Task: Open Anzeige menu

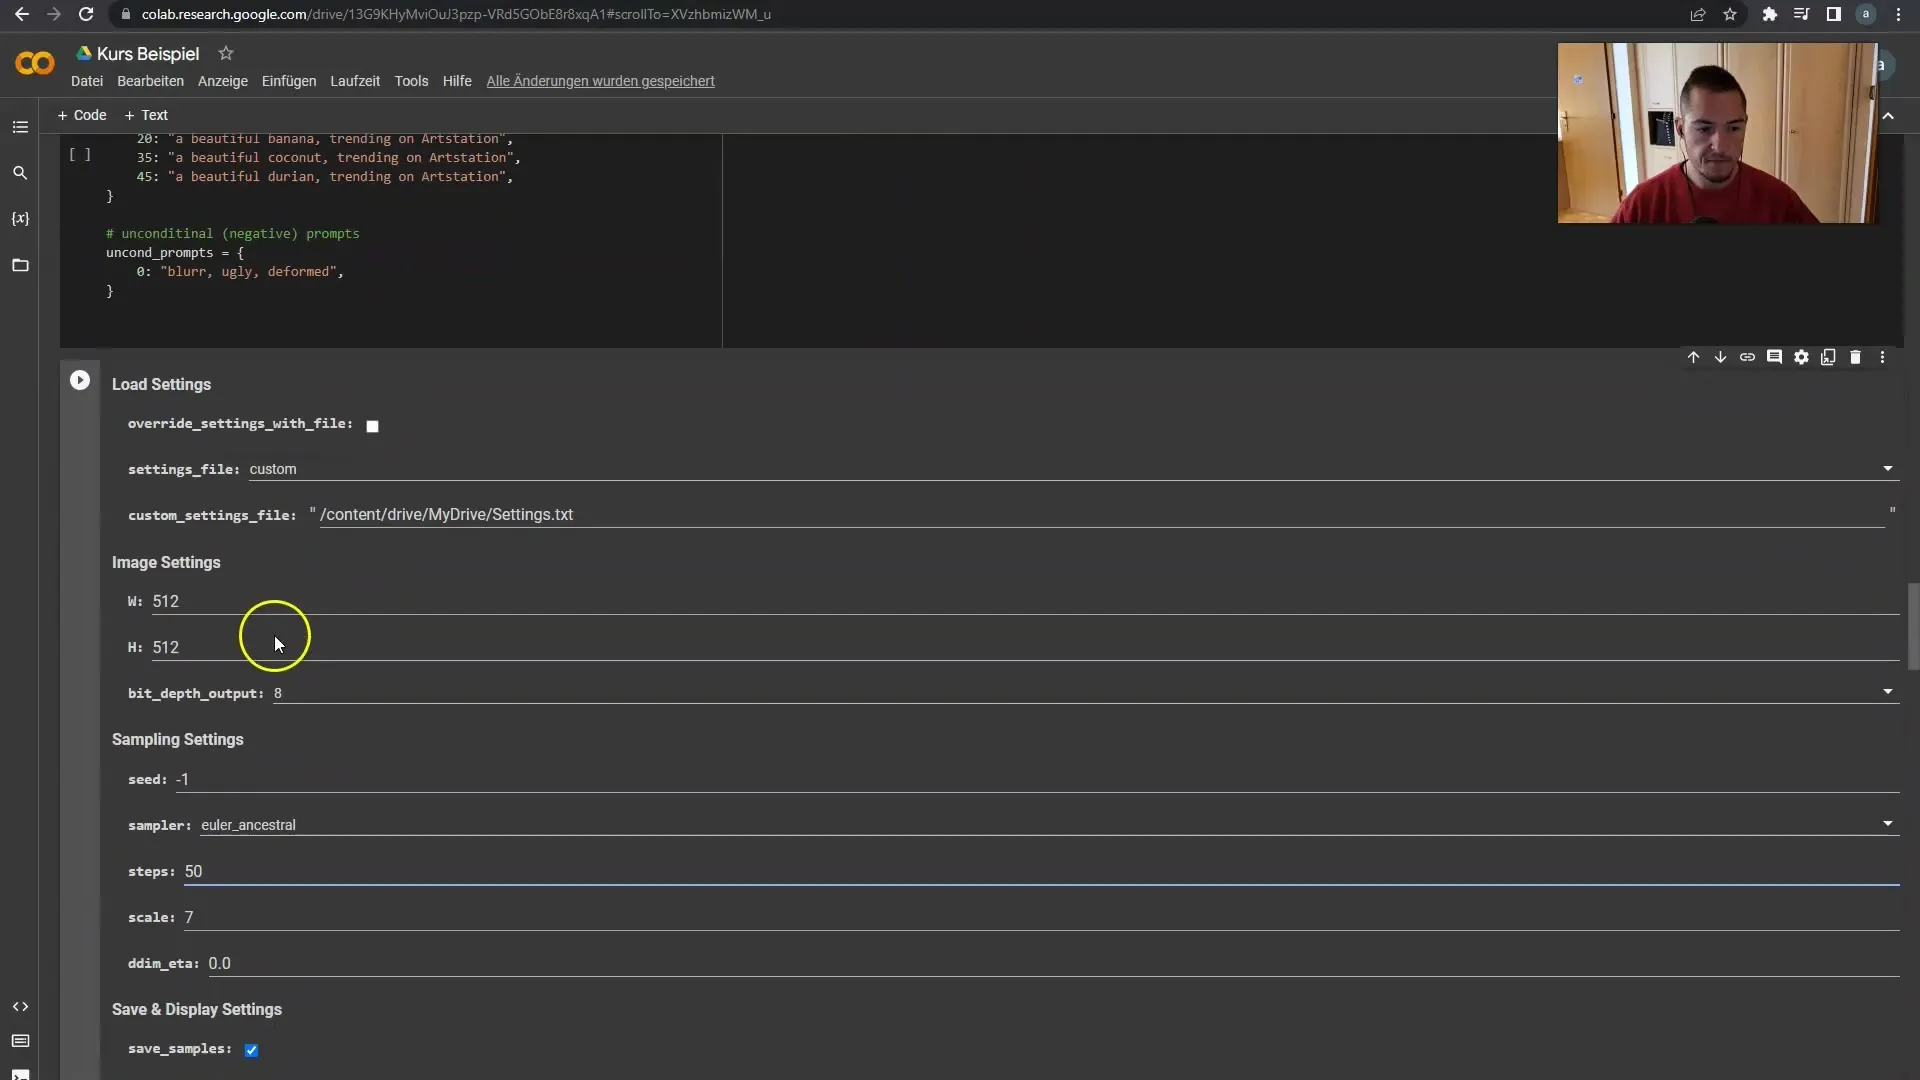Action: pyautogui.click(x=223, y=81)
